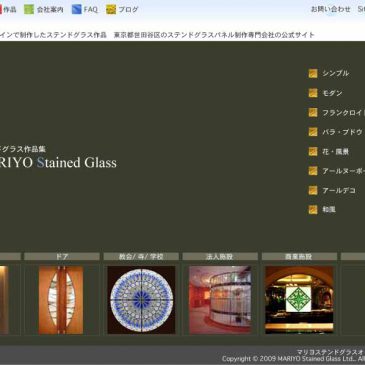365x365 pixels.
Task: View the green diamond panel thumbnail
Action: 299,300
